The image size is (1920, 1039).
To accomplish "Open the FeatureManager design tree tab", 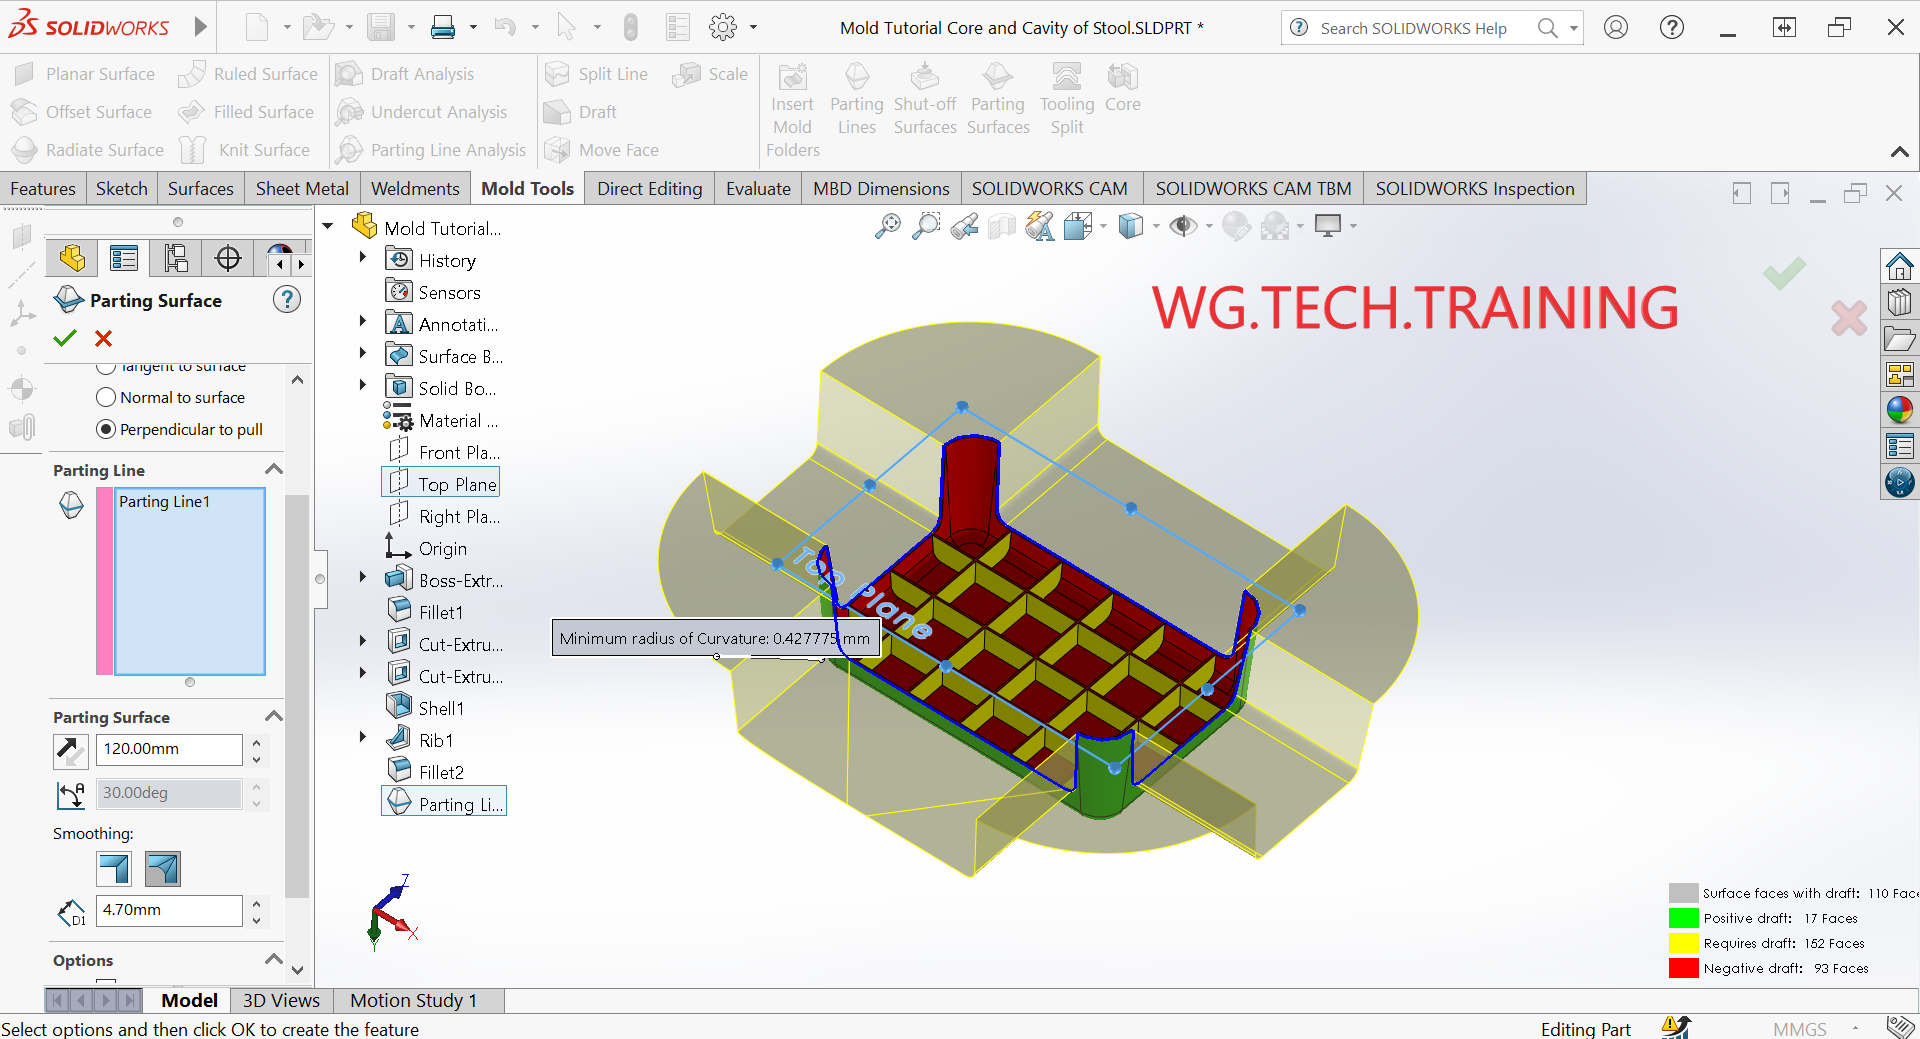I will (x=72, y=259).
